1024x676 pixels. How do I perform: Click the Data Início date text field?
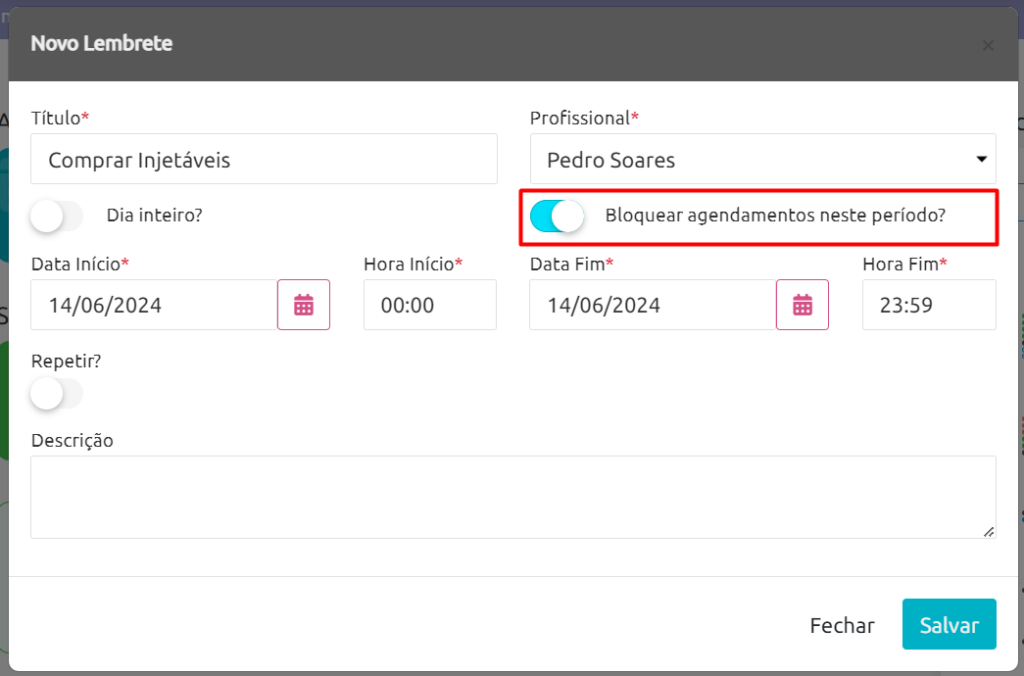point(154,304)
